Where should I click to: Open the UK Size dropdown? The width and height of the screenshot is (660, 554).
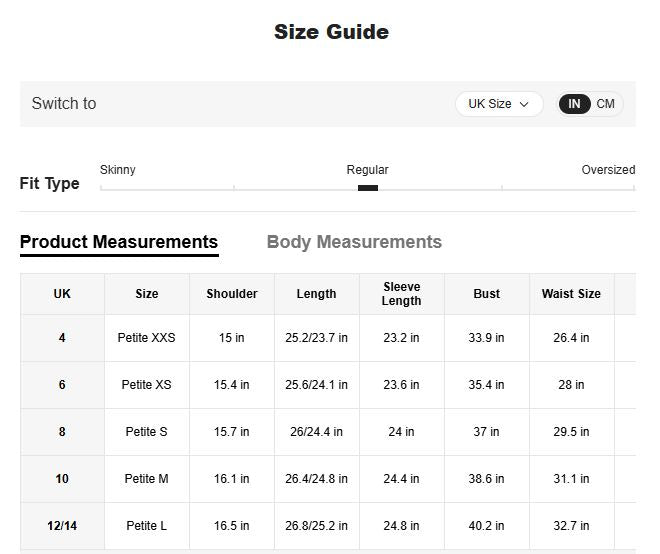498,104
